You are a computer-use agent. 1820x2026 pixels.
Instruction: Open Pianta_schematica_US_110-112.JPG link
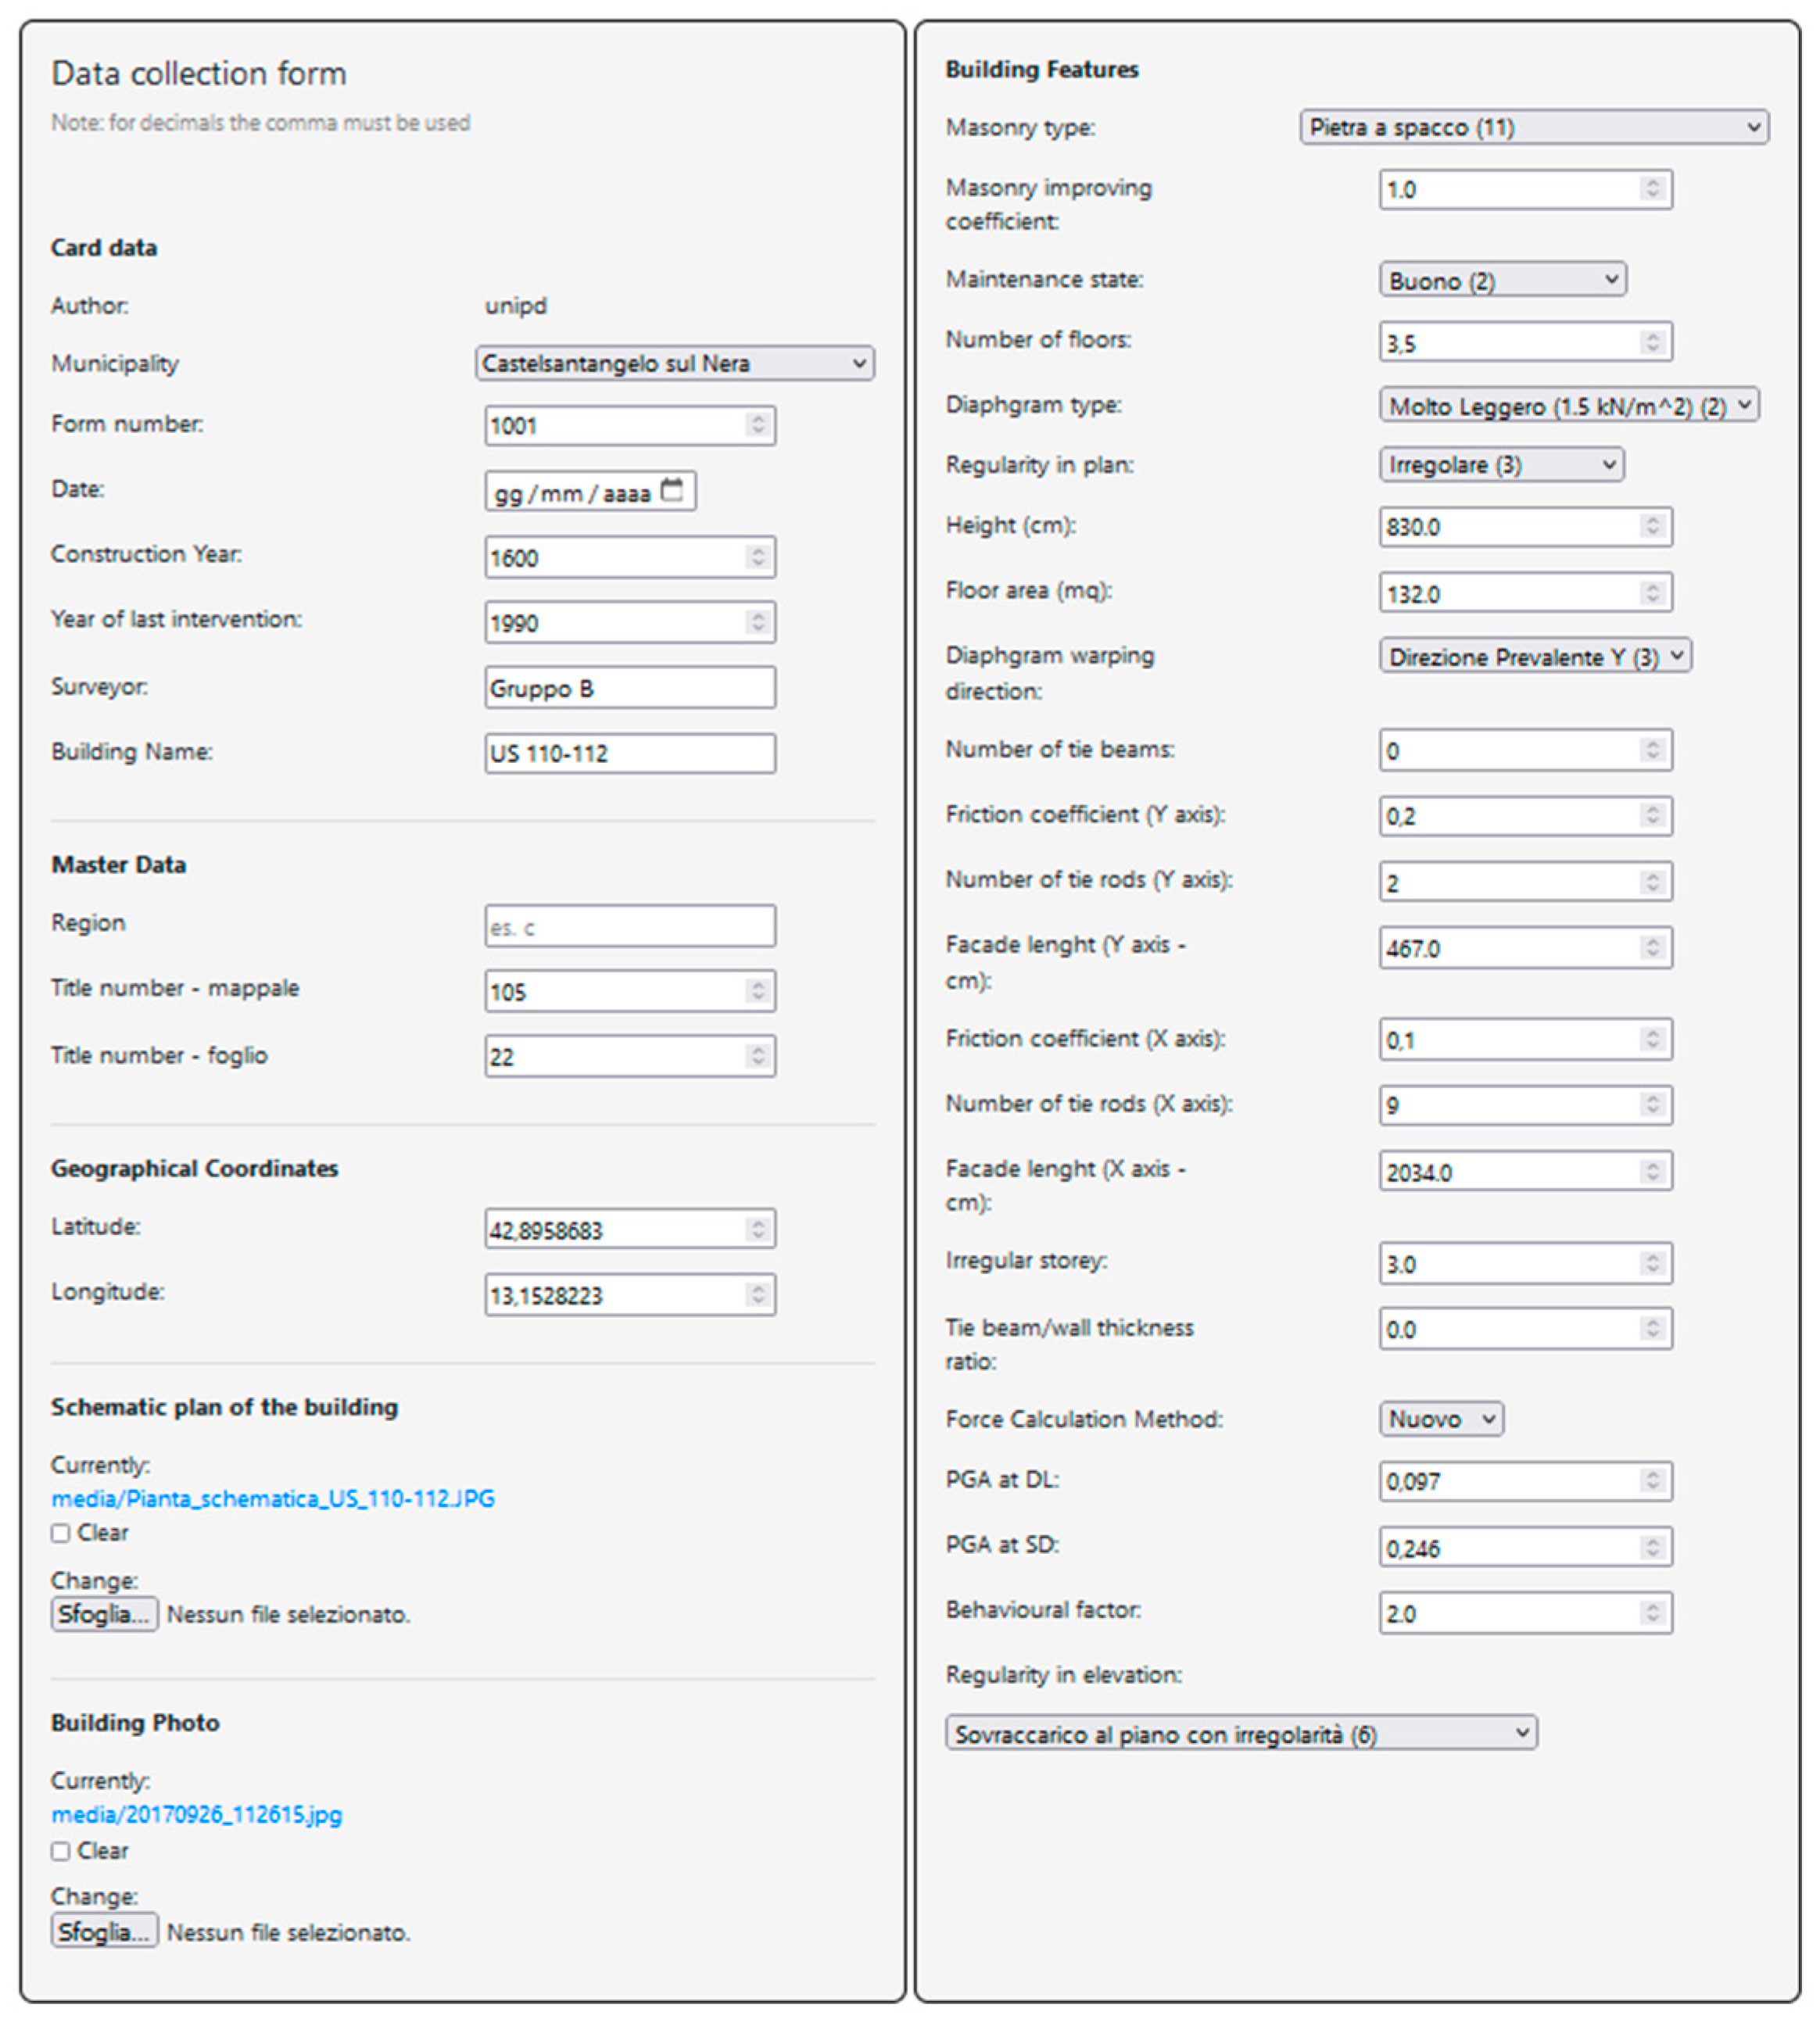273,1498
